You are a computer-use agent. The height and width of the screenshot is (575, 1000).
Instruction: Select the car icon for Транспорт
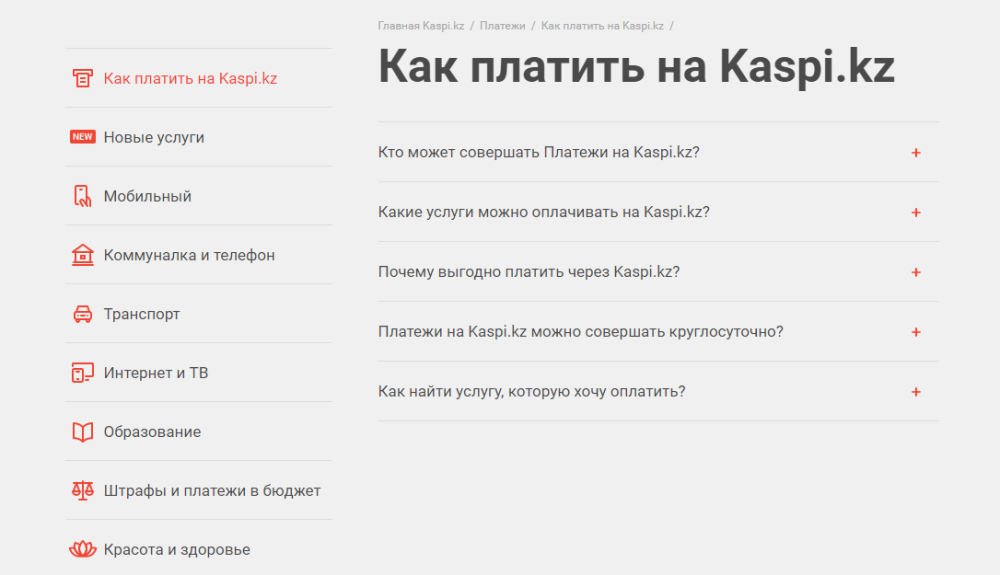[82, 314]
